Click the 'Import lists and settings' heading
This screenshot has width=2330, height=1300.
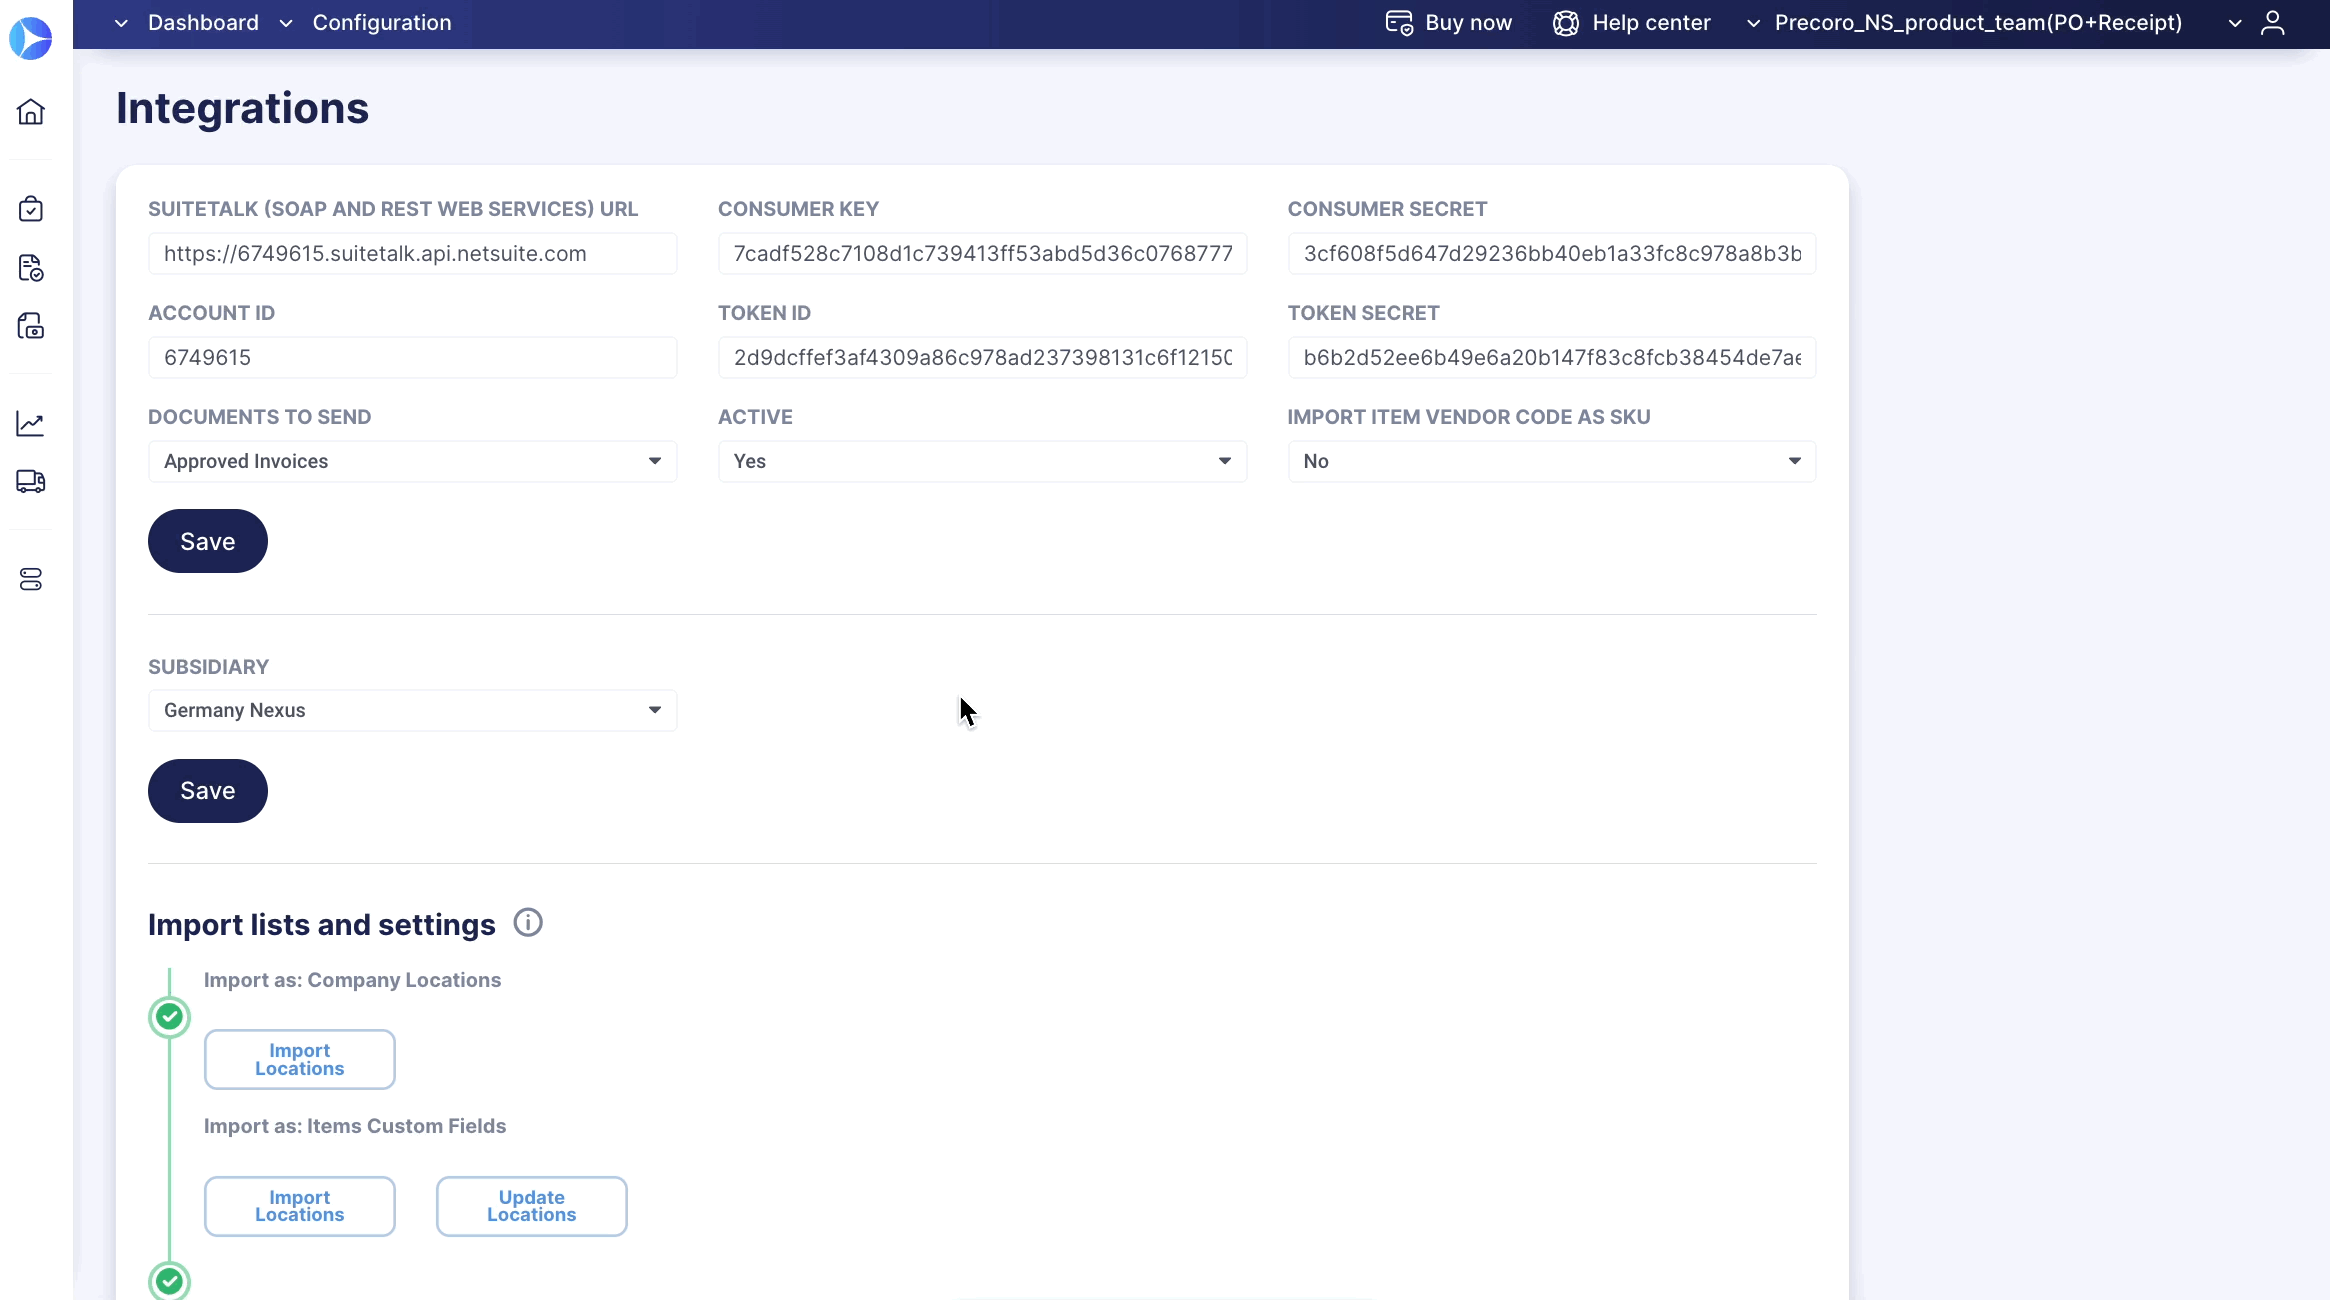pyautogui.click(x=322, y=925)
